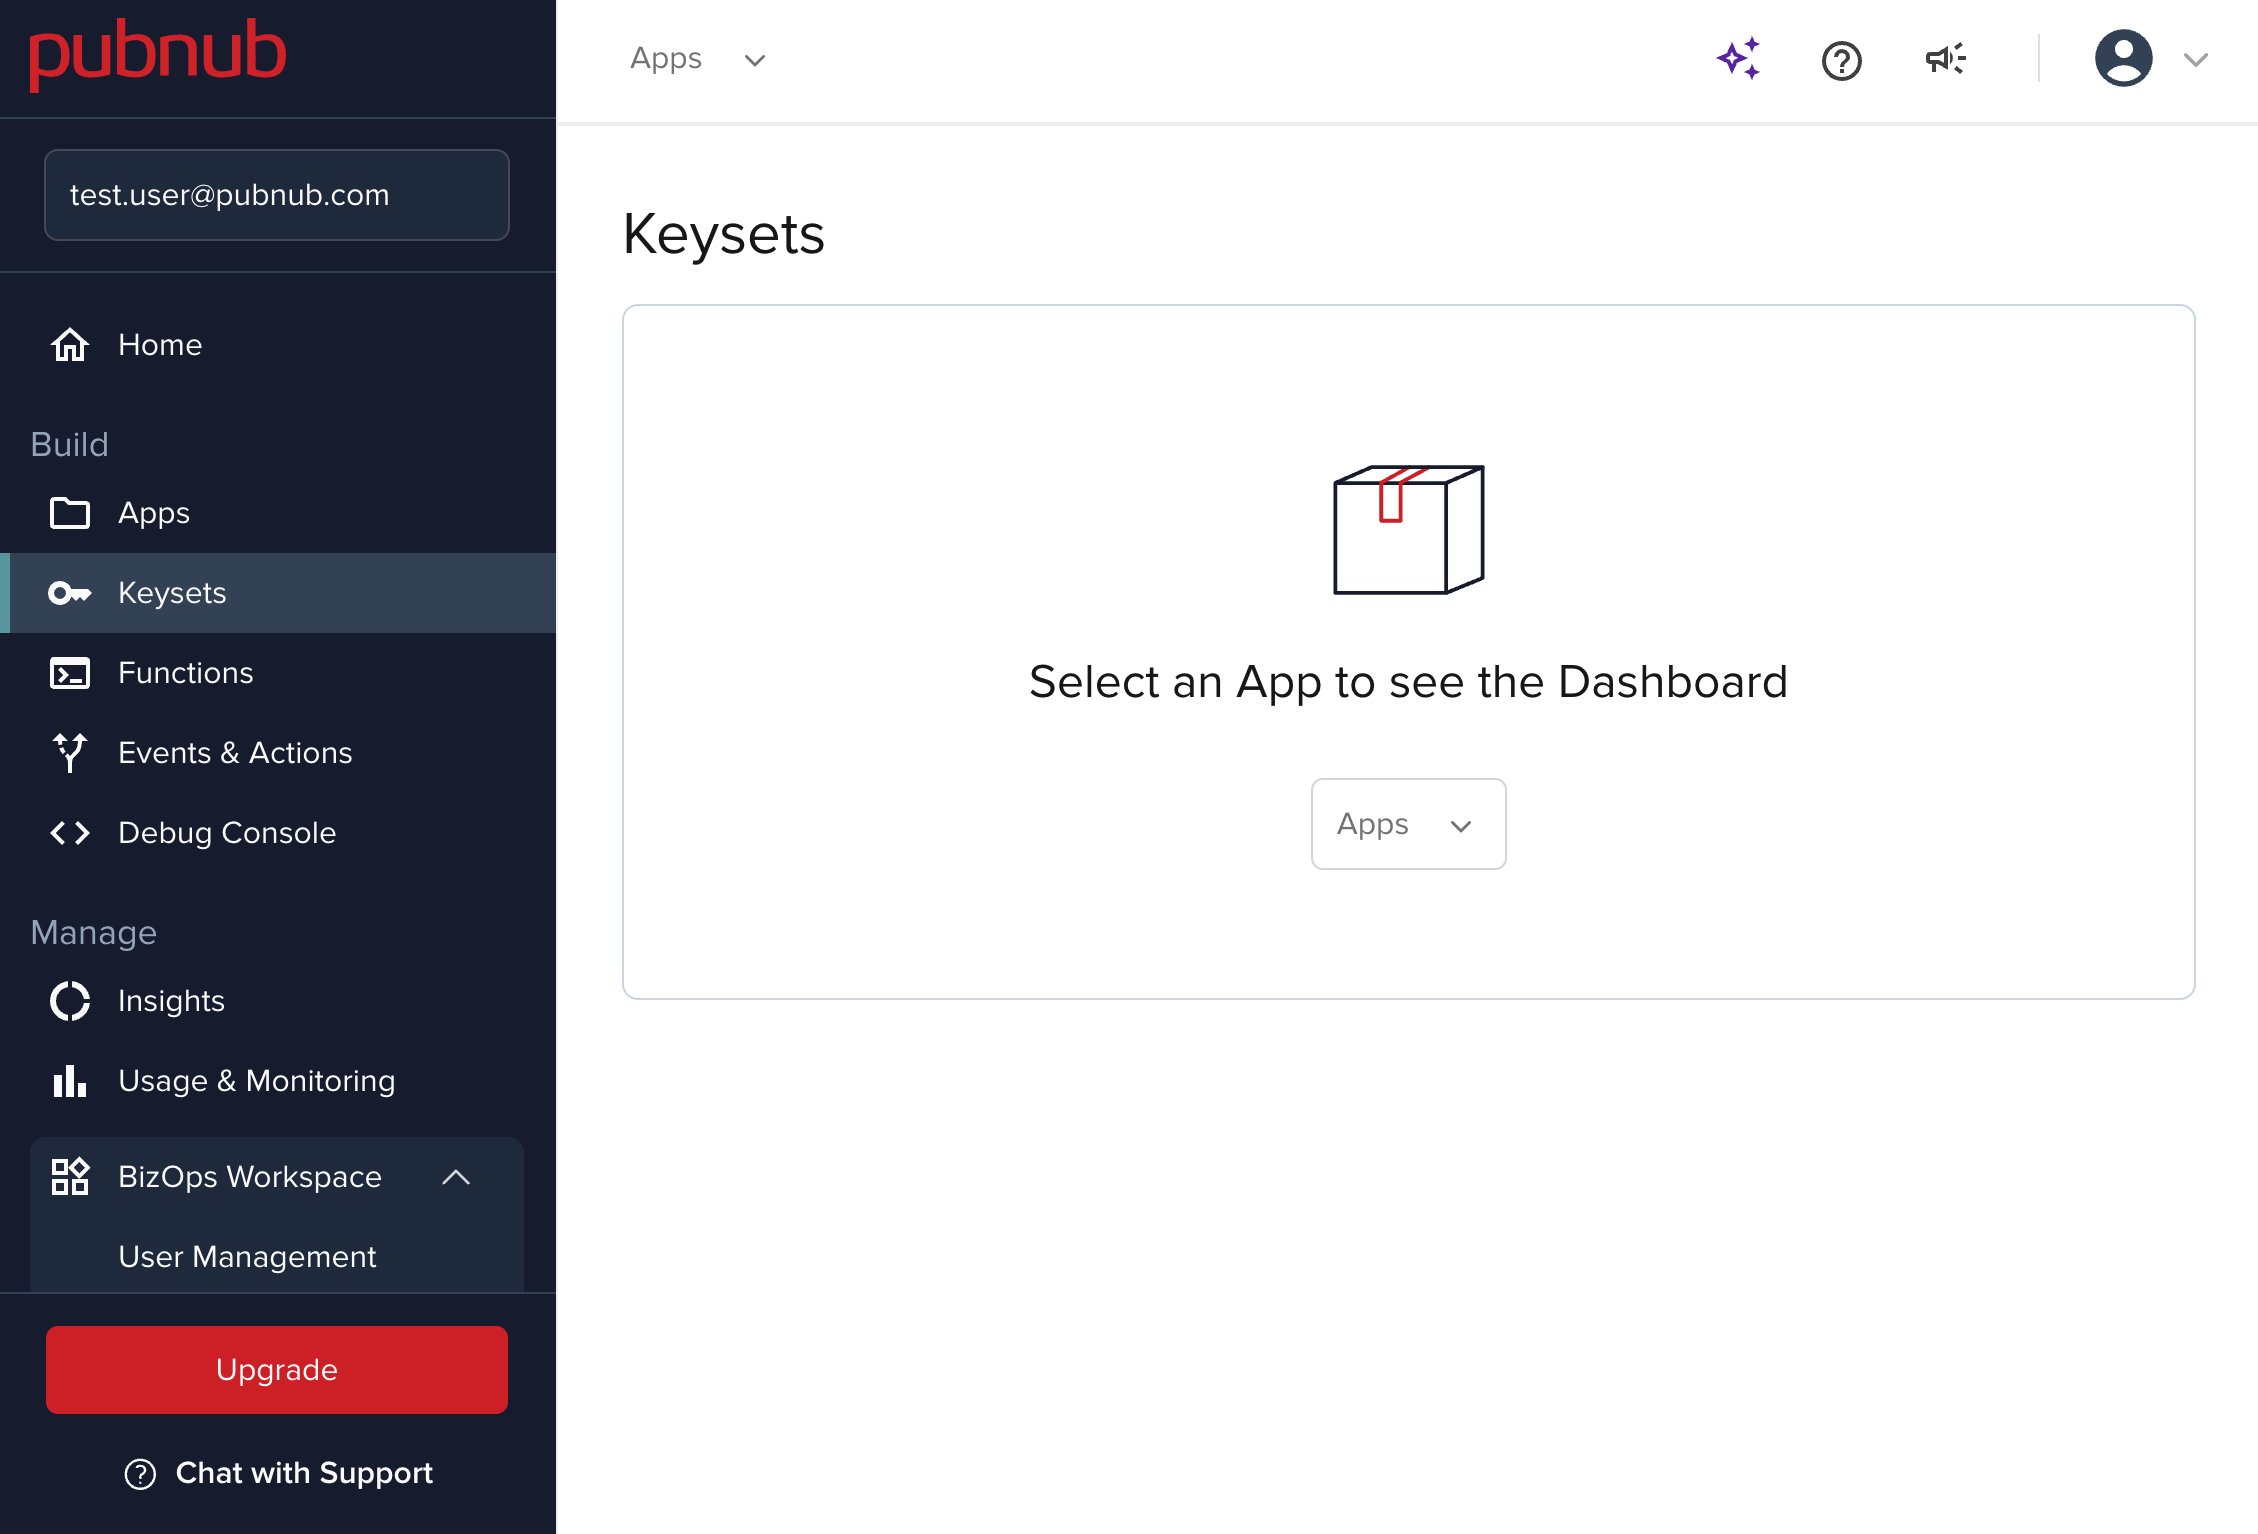Click the Manage section label
The image size is (2258, 1534).
tap(94, 933)
